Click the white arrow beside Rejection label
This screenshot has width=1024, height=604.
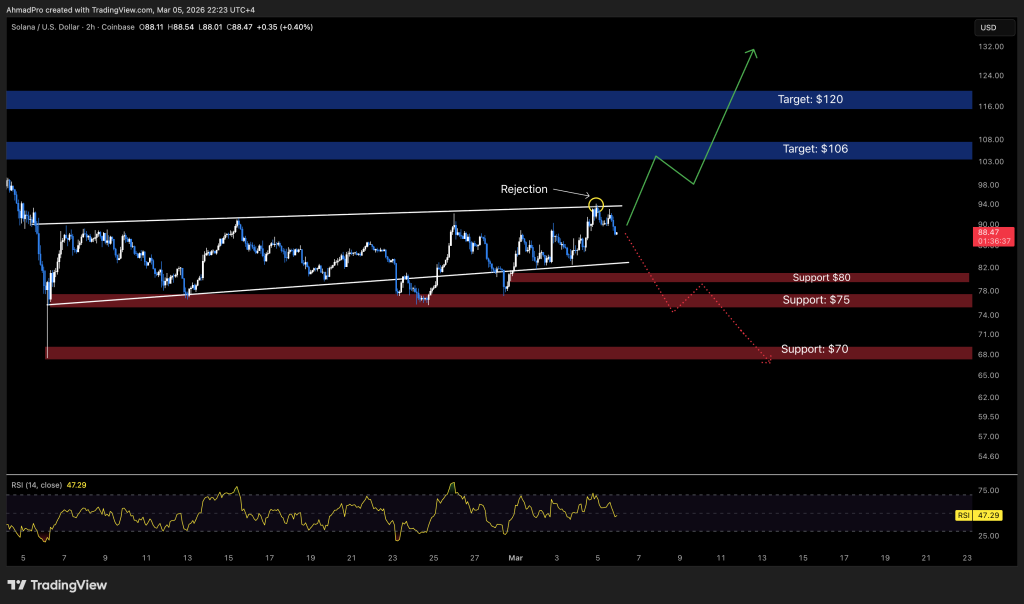coord(570,193)
